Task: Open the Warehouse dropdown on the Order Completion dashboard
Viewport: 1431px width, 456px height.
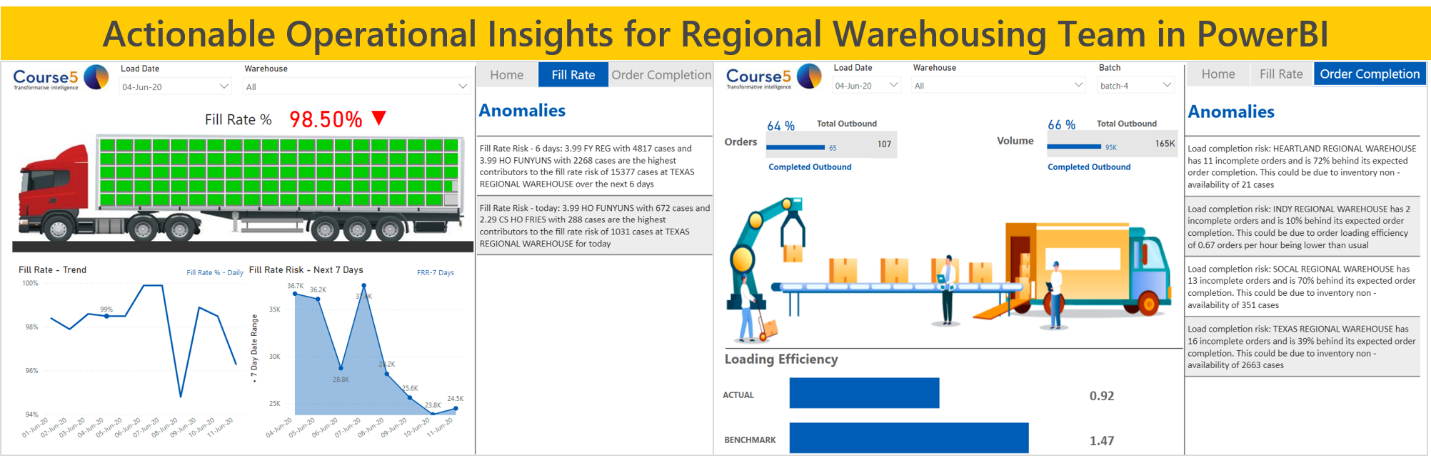Action: click(x=1000, y=87)
